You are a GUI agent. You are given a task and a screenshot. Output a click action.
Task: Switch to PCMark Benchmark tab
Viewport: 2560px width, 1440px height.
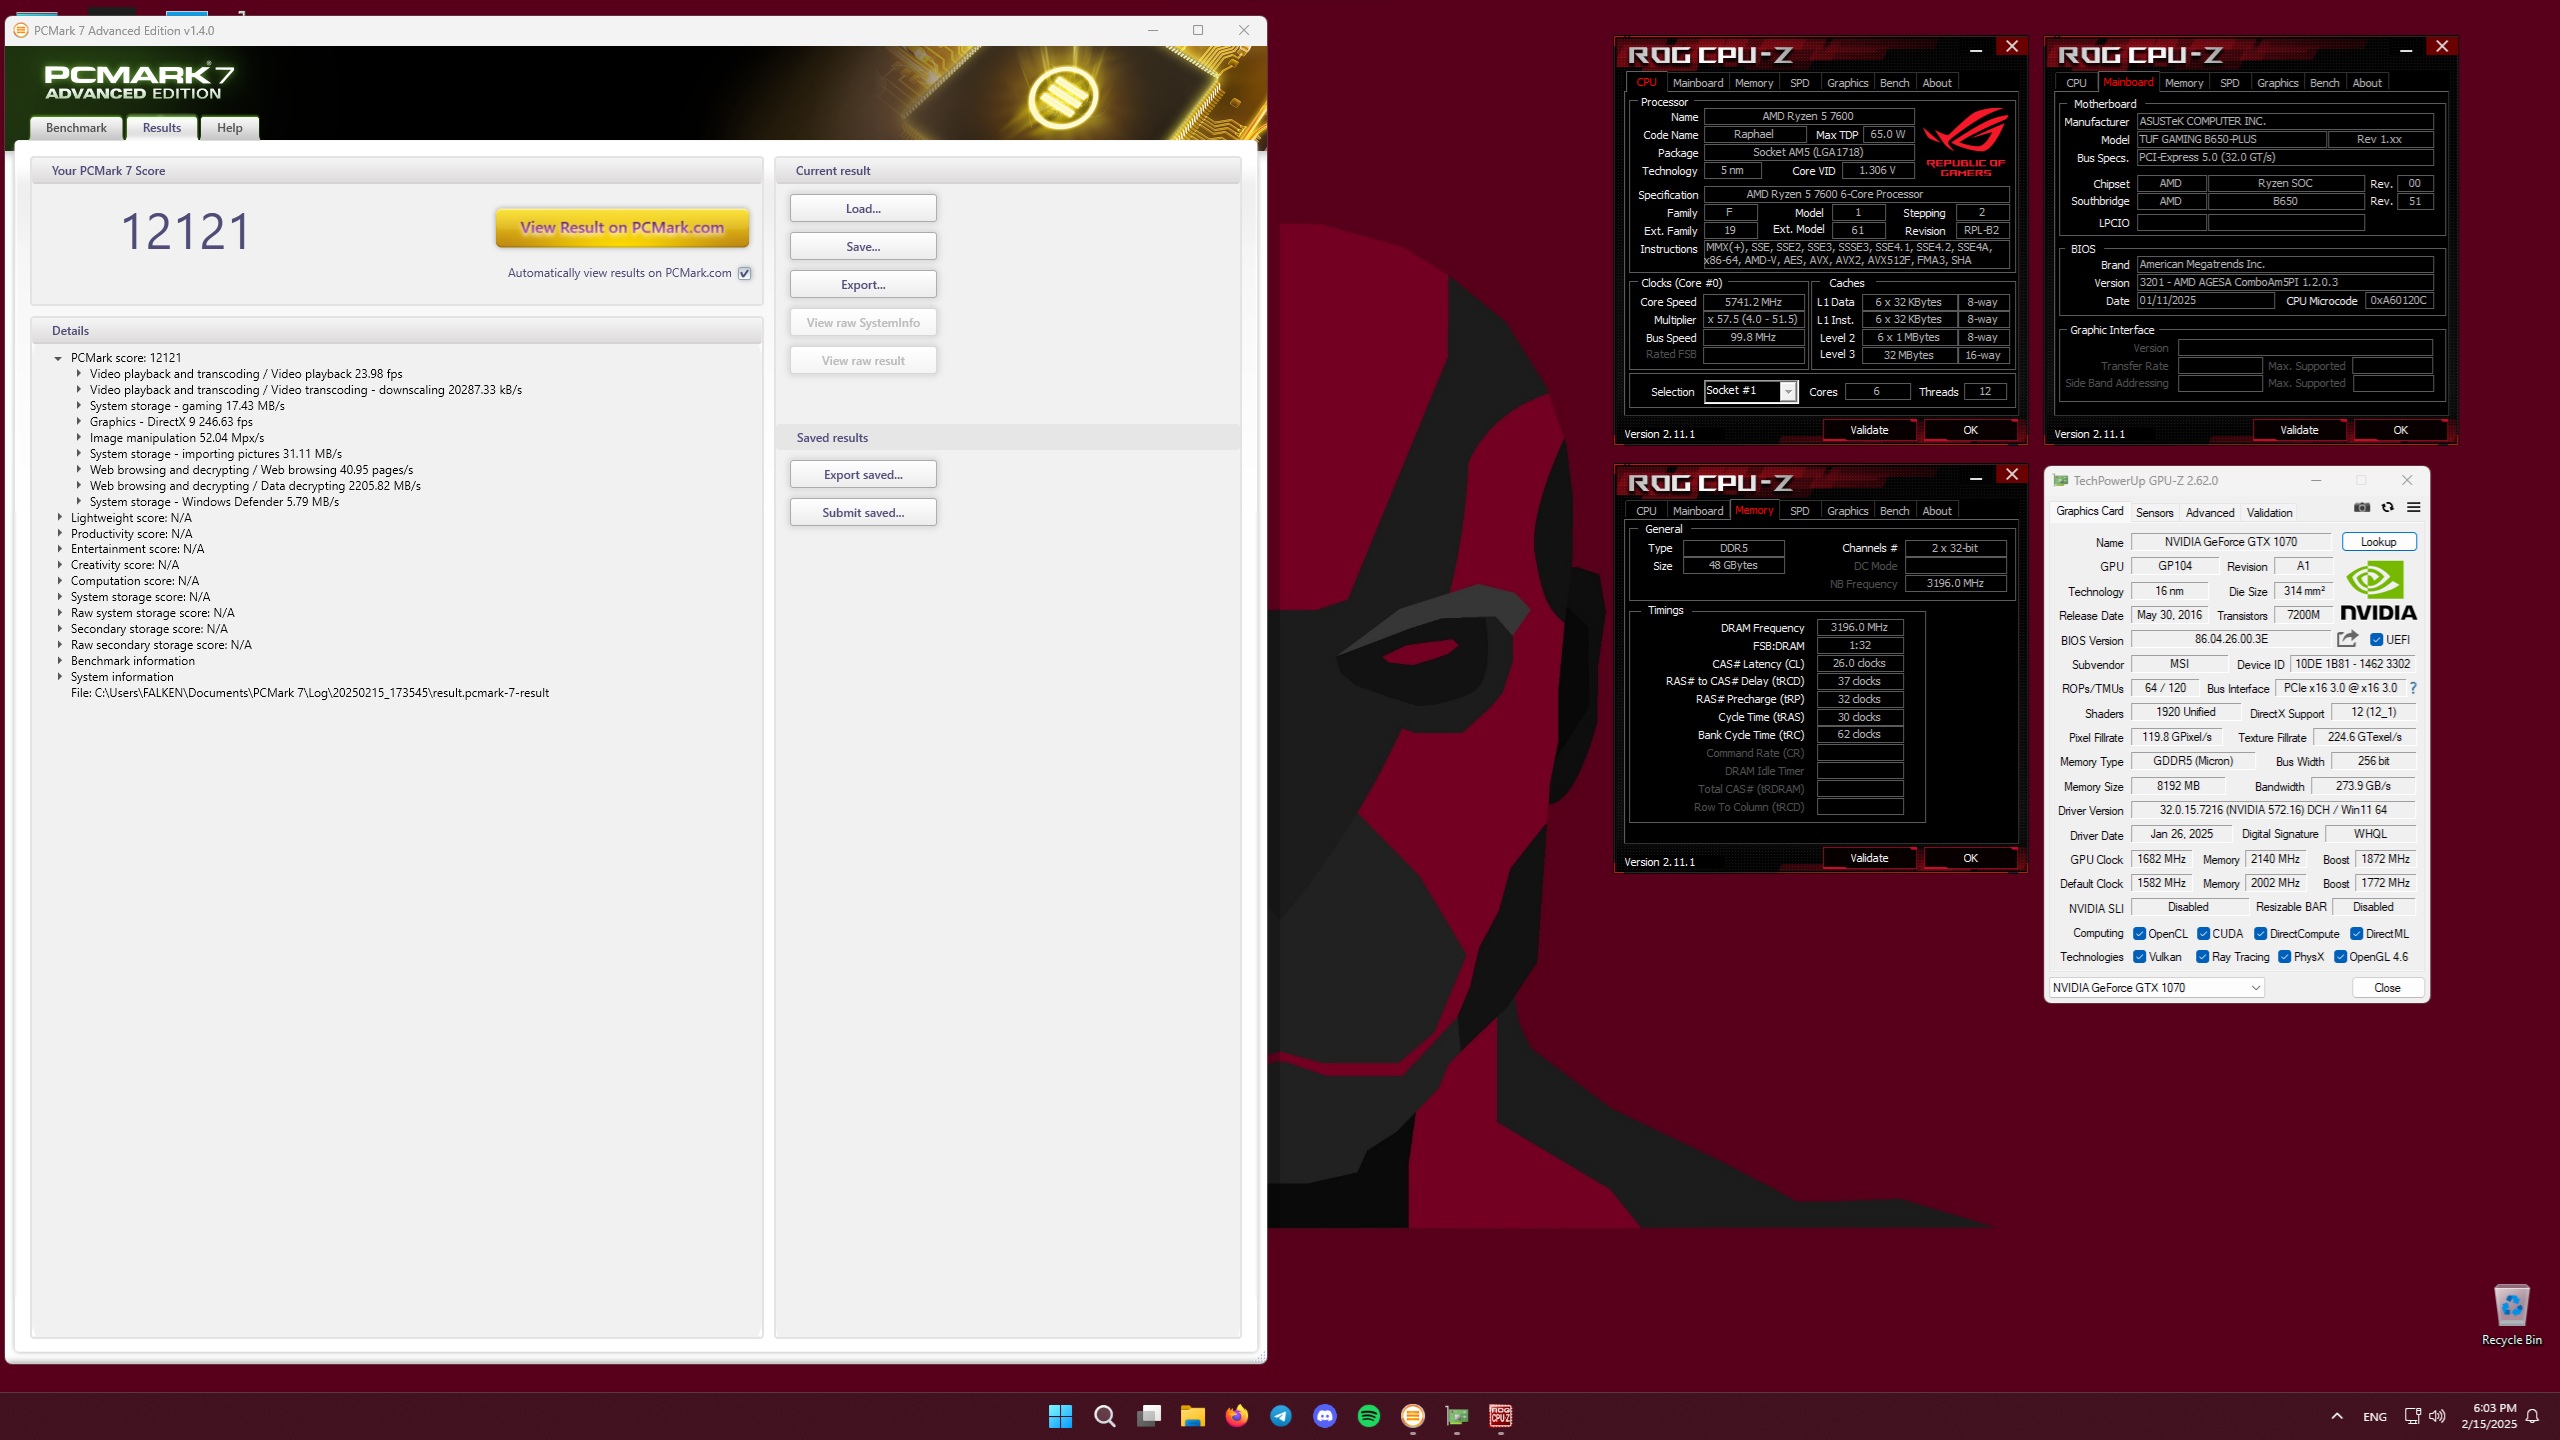point(76,128)
